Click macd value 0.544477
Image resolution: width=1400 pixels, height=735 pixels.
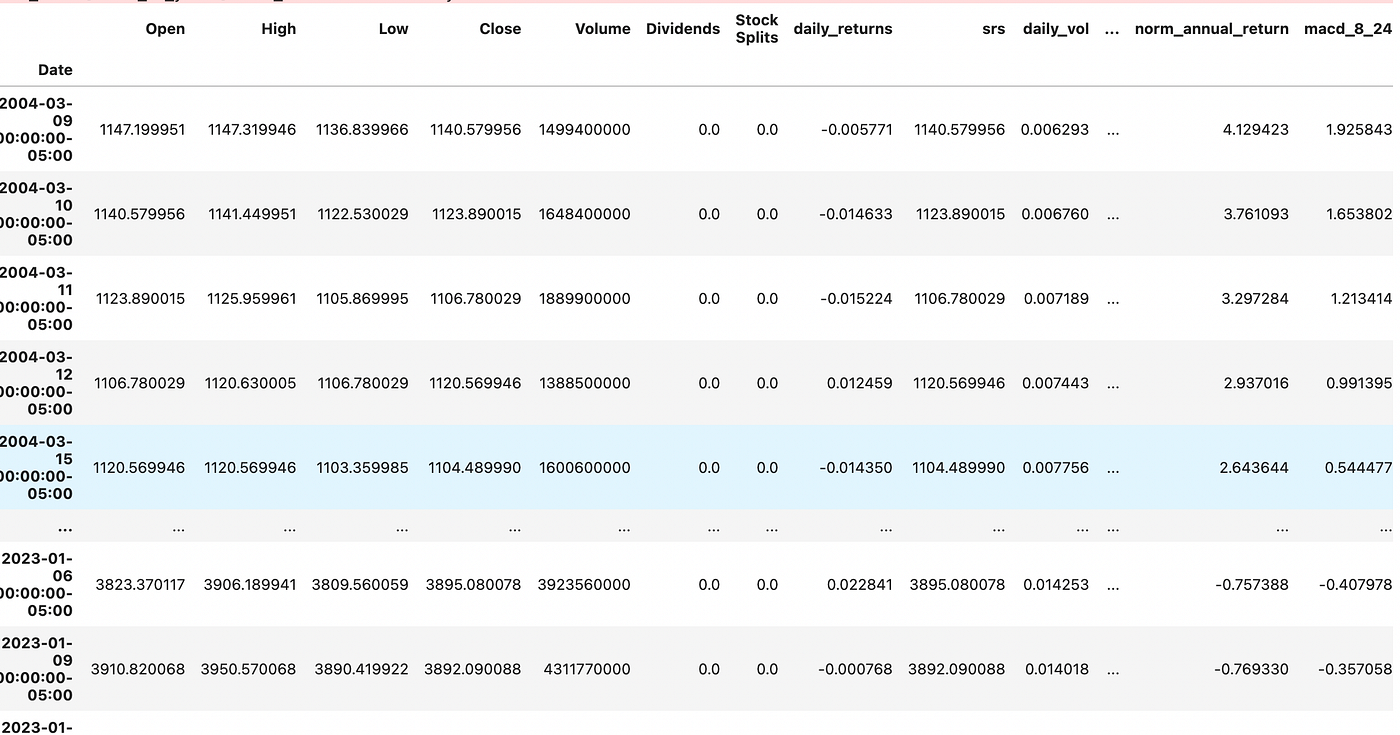click(1357, 467)
